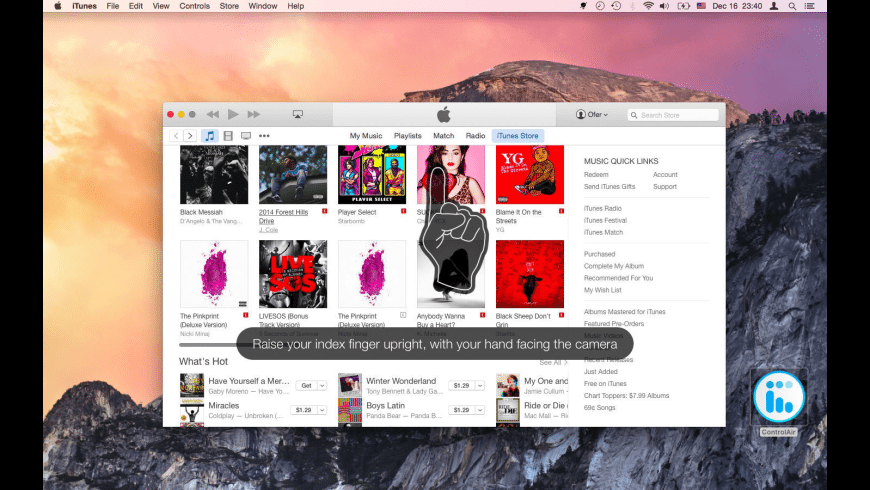Select the Music note library icon
The width and height of the screenshot is (870, 490).
[209, 135]
